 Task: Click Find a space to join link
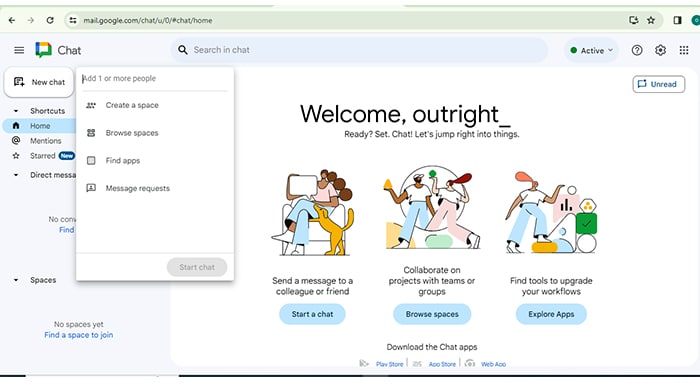[x=79, y=335]
